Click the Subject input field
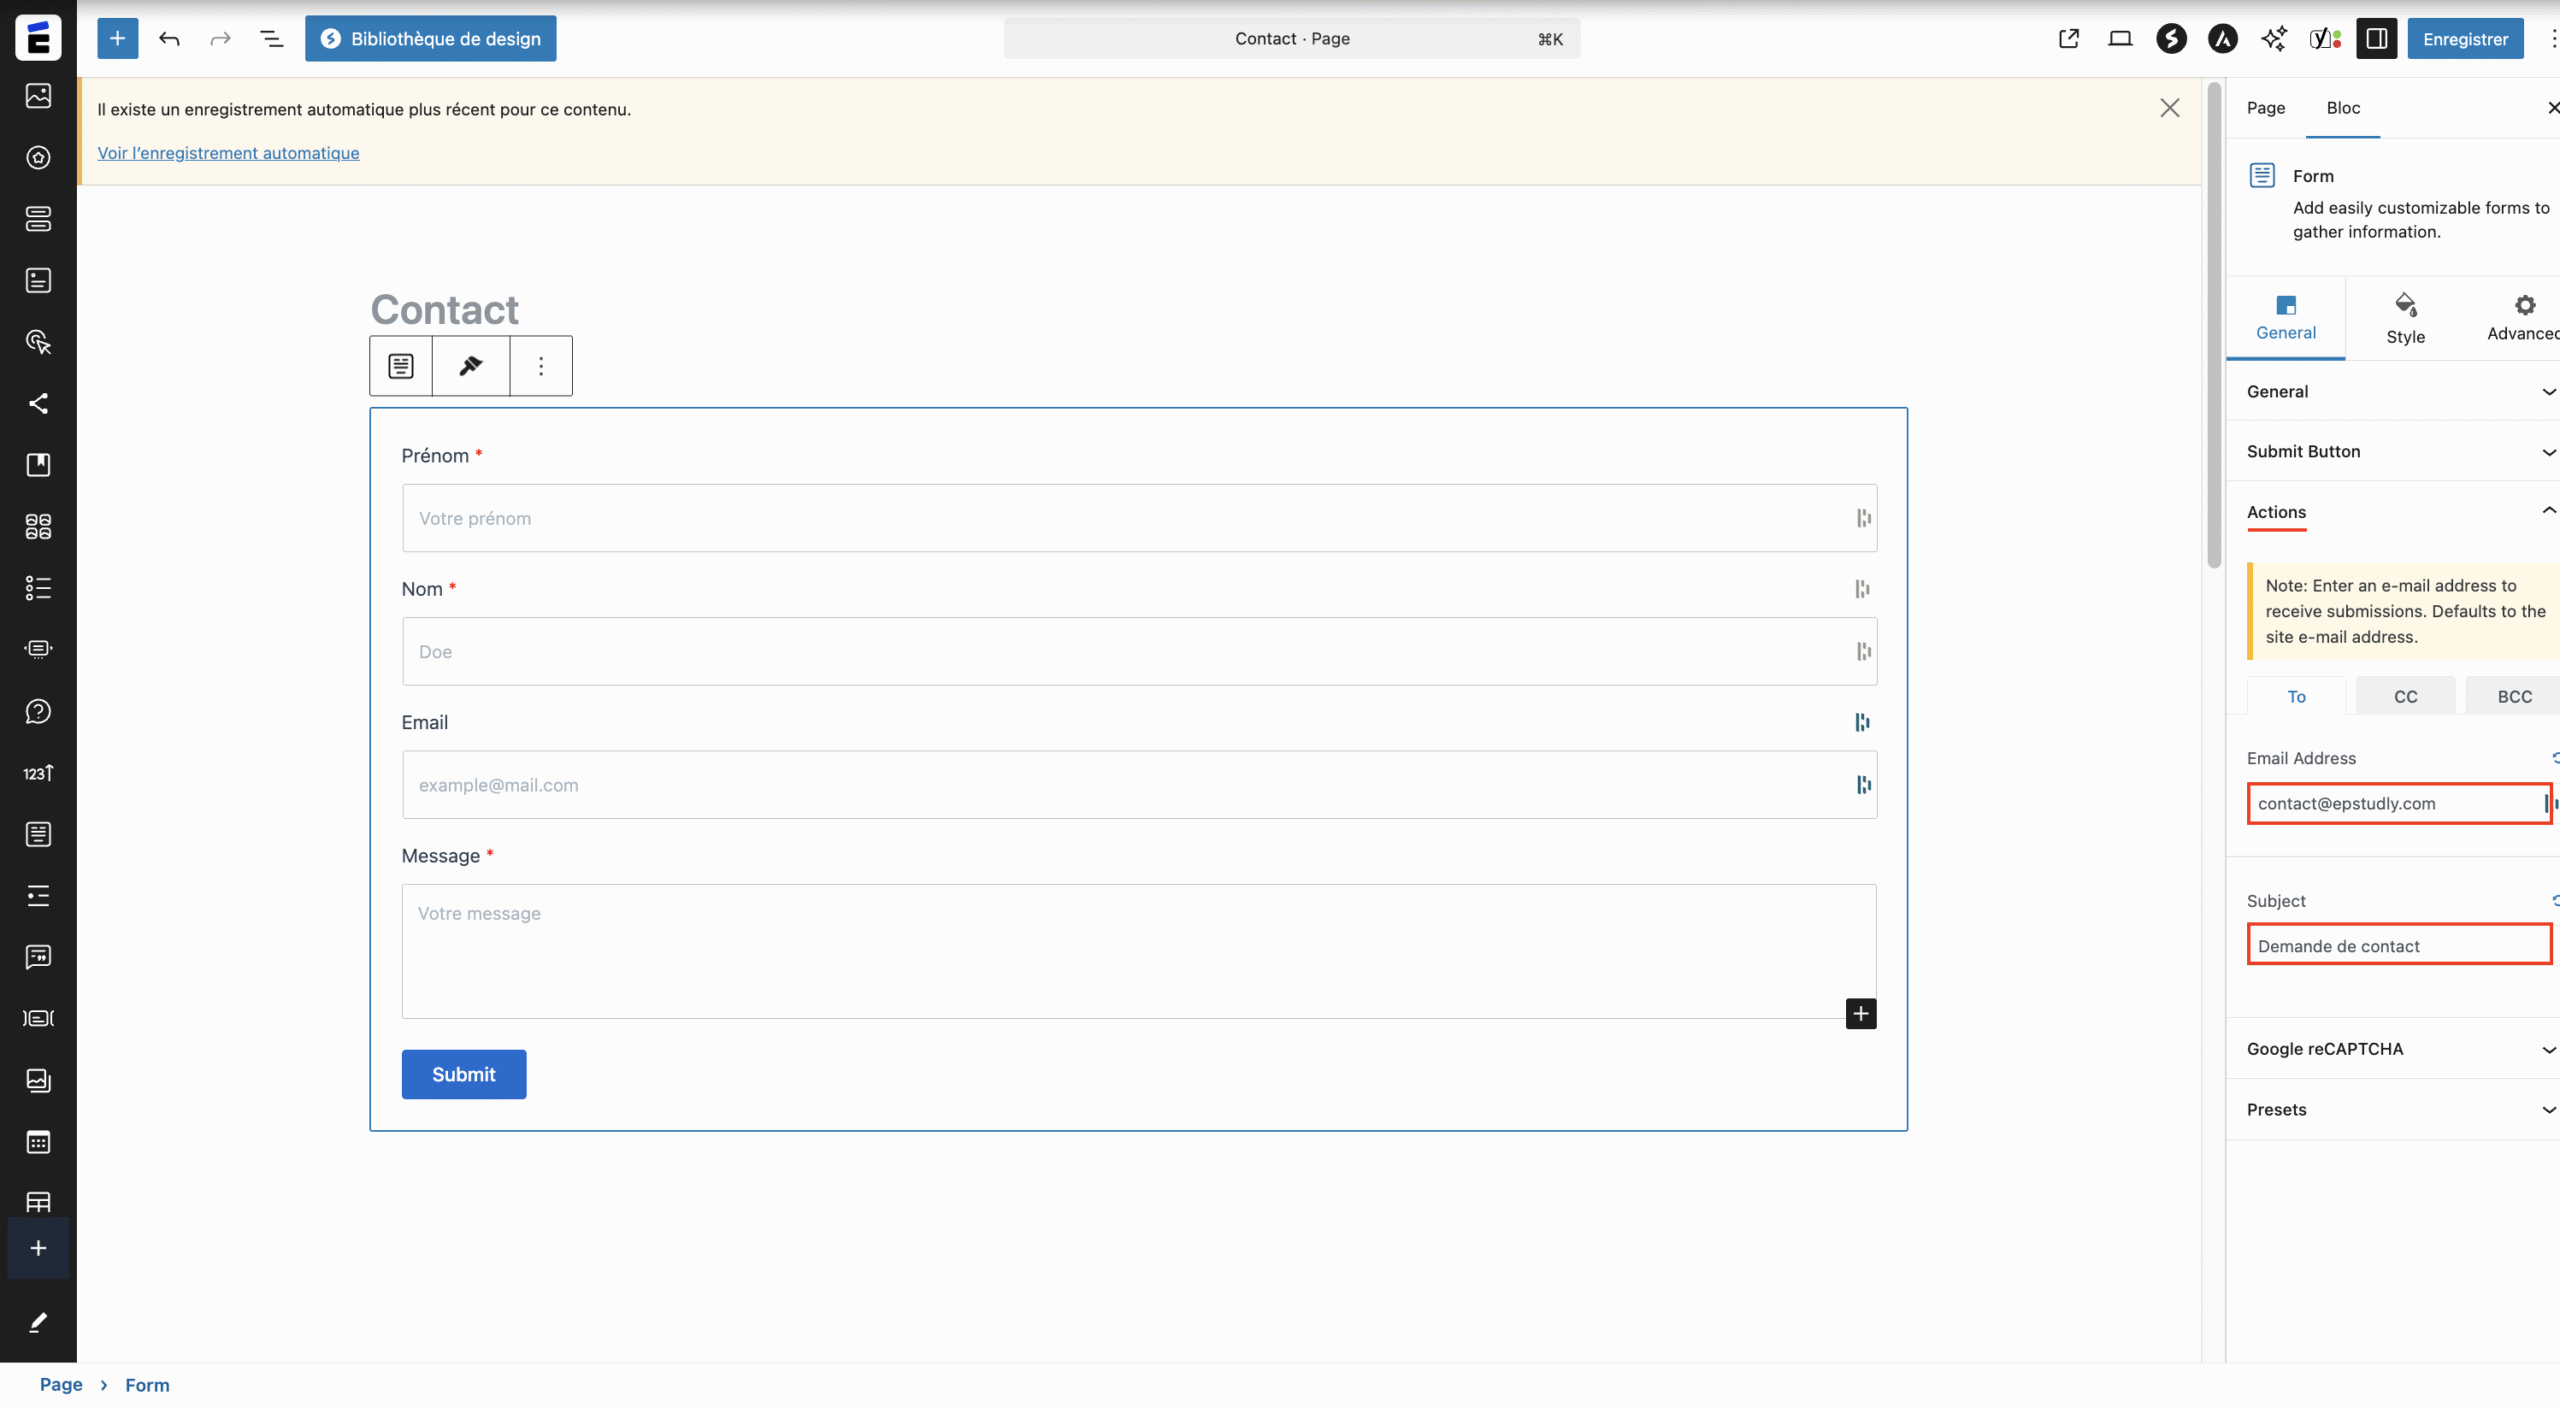2560x1407 pixels. (2398, 946)
